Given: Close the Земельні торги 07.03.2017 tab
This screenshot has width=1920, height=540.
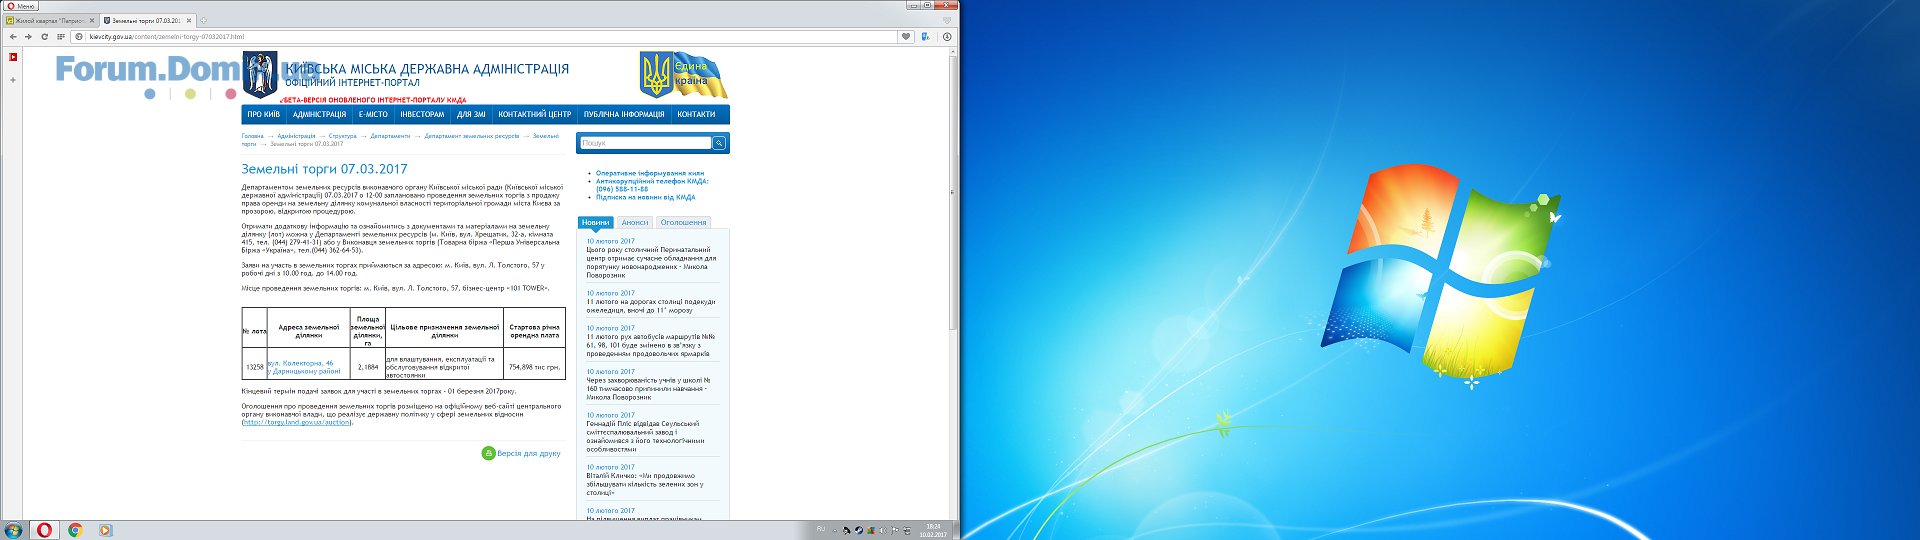Looking at the screenshot, I should (x=189, y=20).
